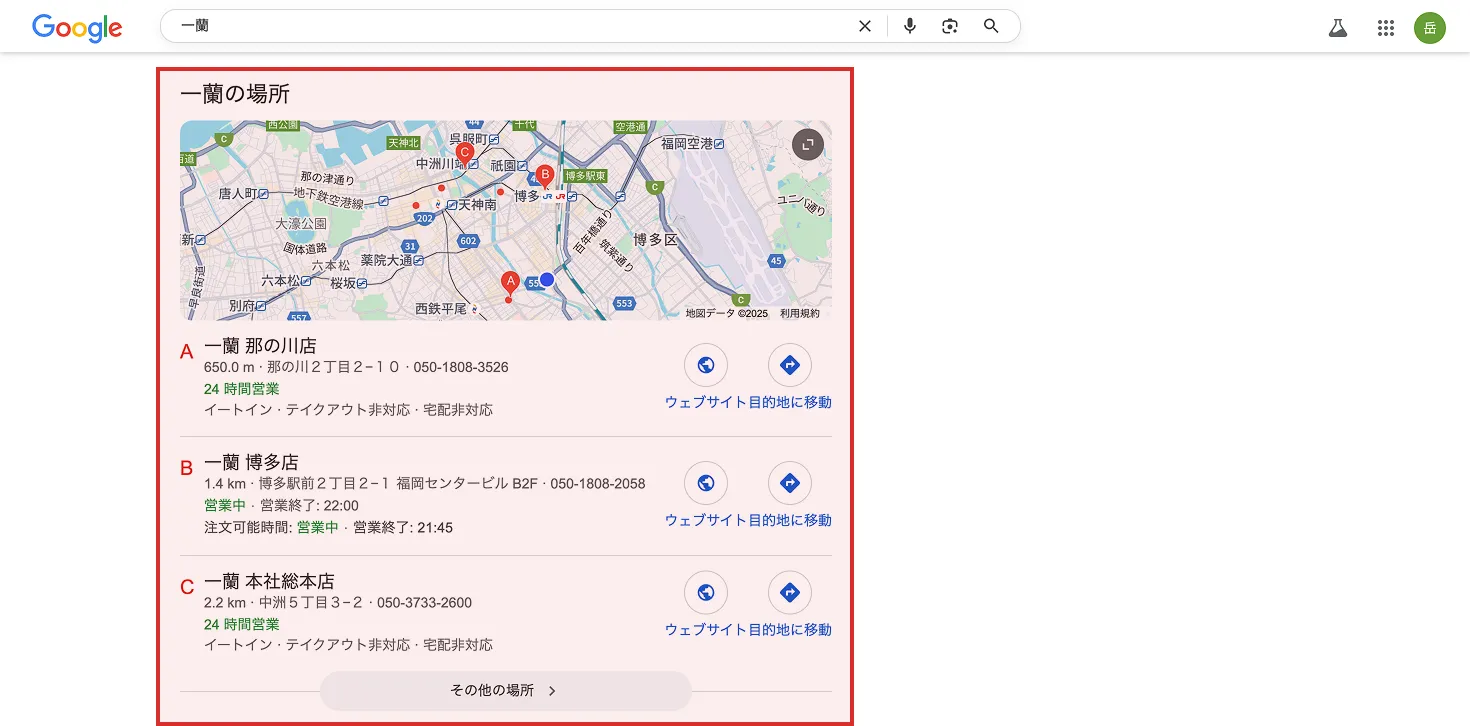Image resolution: width=1470 pixels, height=726 pixels.
Task: Click 地図データ ©2025 attribution text
Action: 727,313
